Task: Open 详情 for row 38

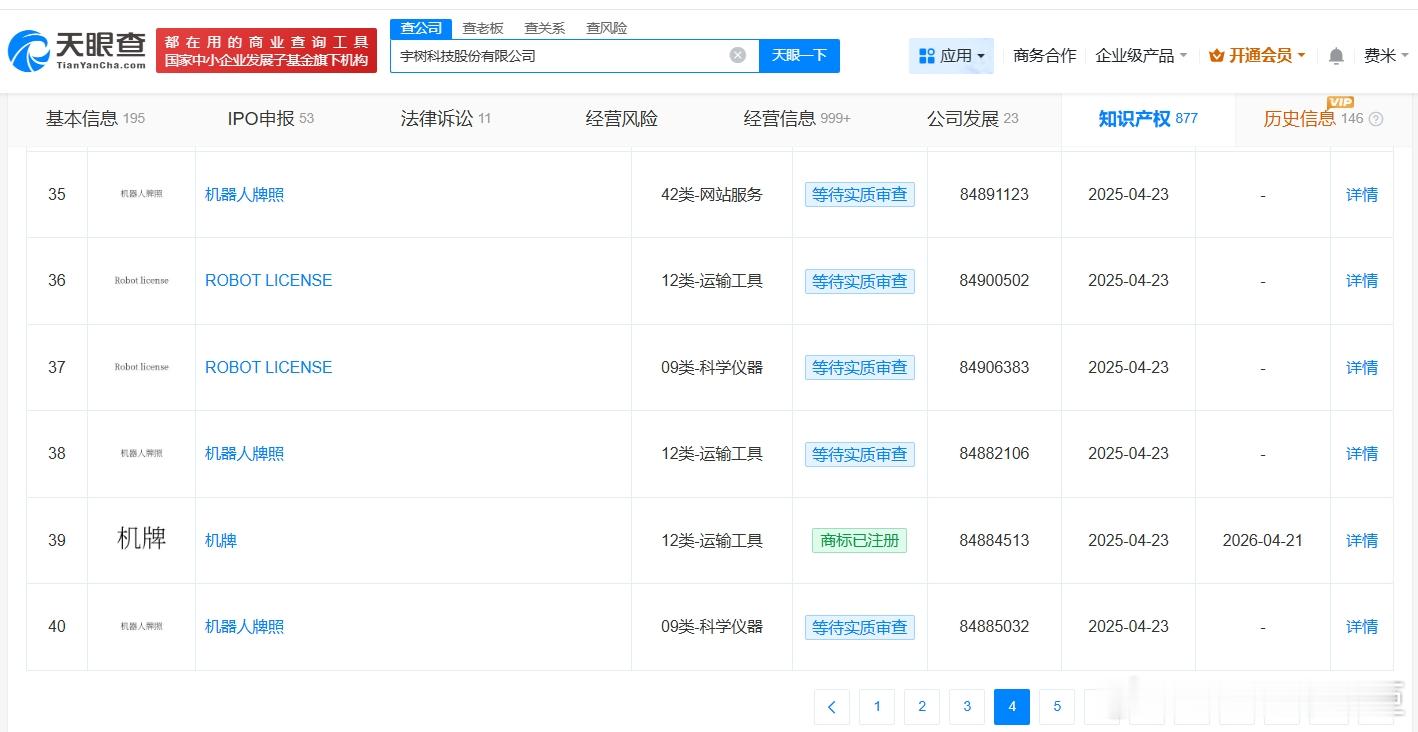Action: [1361, 454]
